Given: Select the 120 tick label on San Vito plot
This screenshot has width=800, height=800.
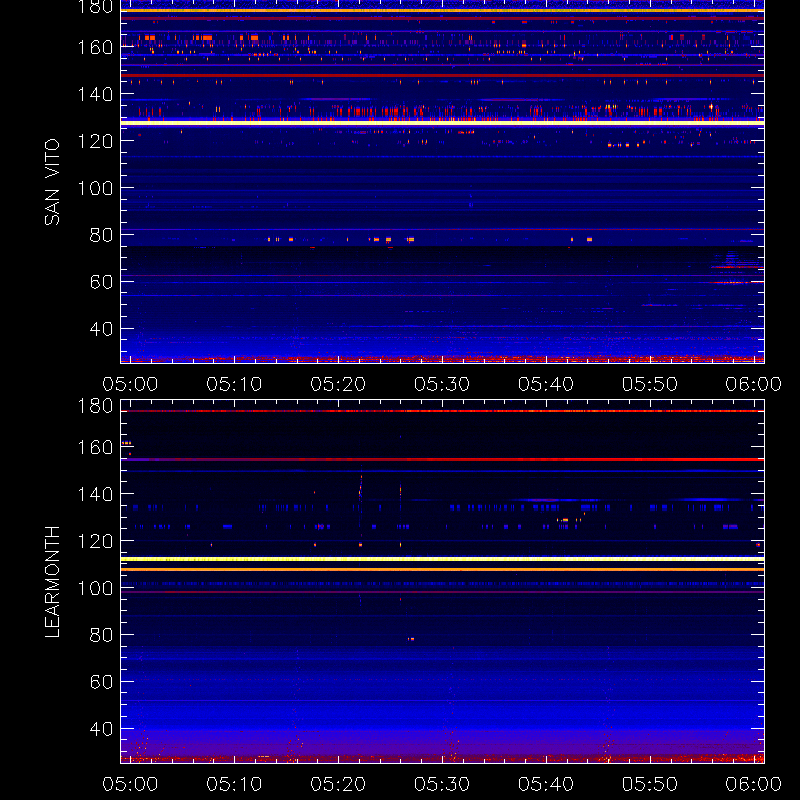Looking at the screenshot, I should point(95,141).
